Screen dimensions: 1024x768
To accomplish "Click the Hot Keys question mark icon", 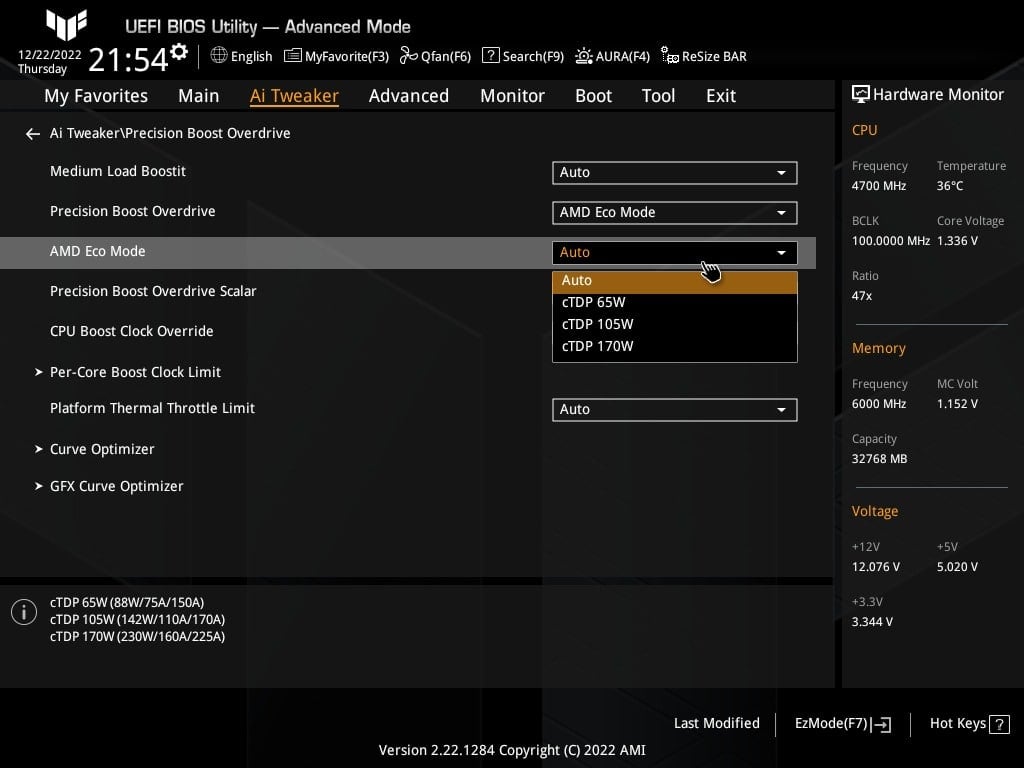I will point(999,724).
